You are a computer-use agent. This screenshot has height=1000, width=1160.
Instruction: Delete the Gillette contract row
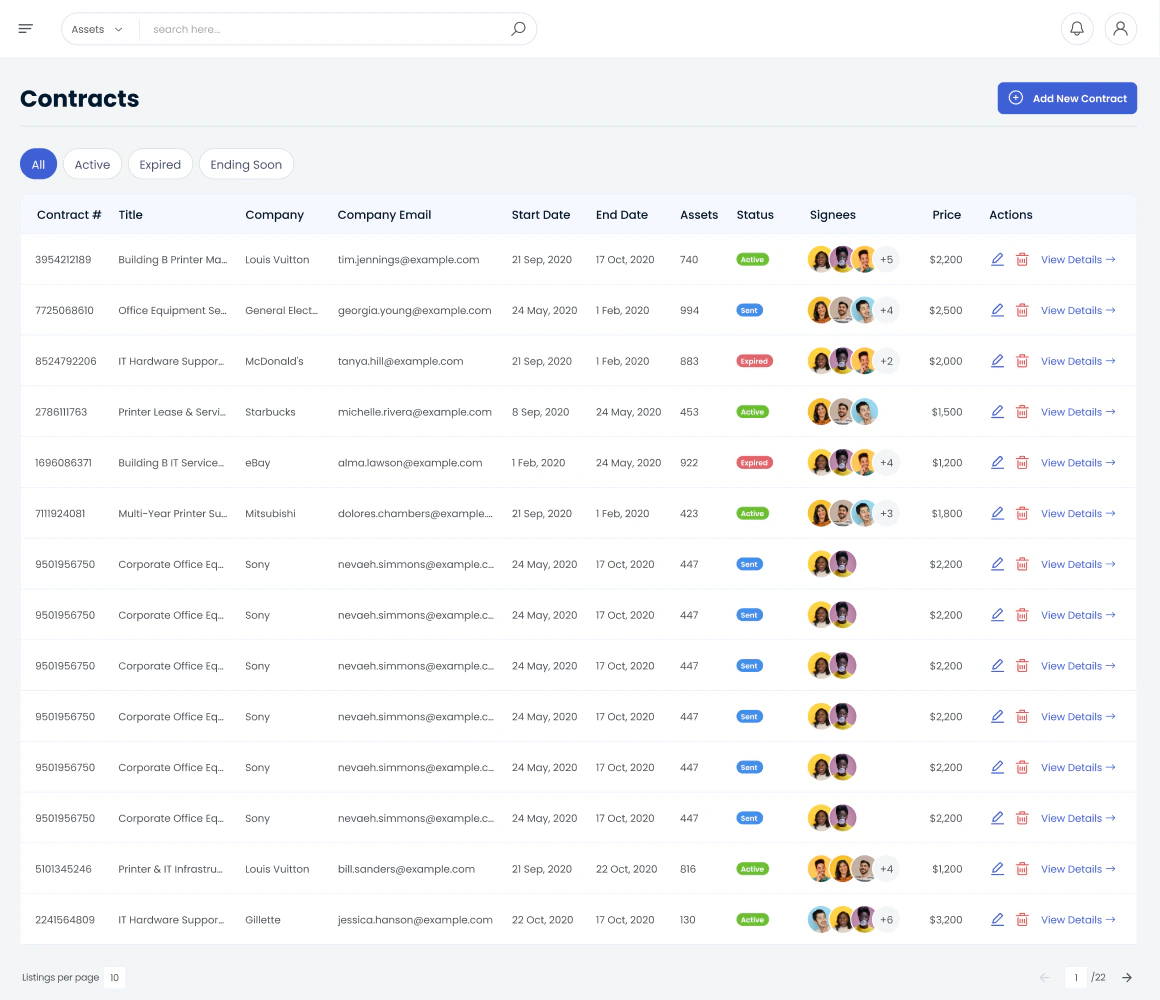click(x=1022, y=920)
